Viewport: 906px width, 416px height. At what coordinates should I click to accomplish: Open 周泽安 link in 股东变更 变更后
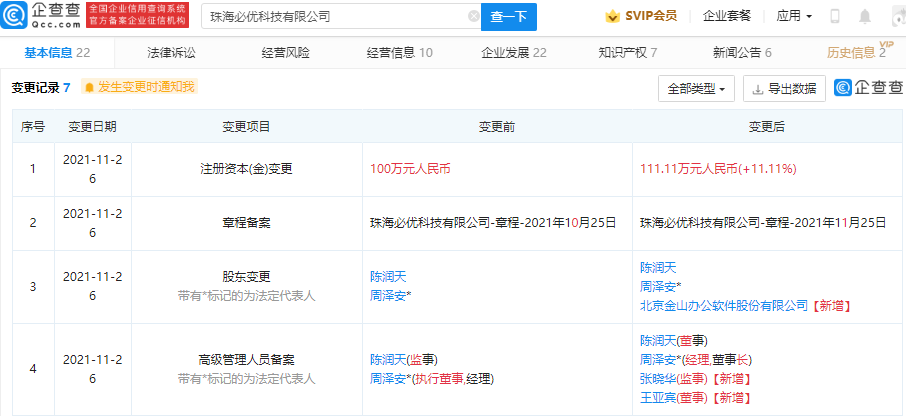coord(658,287)
